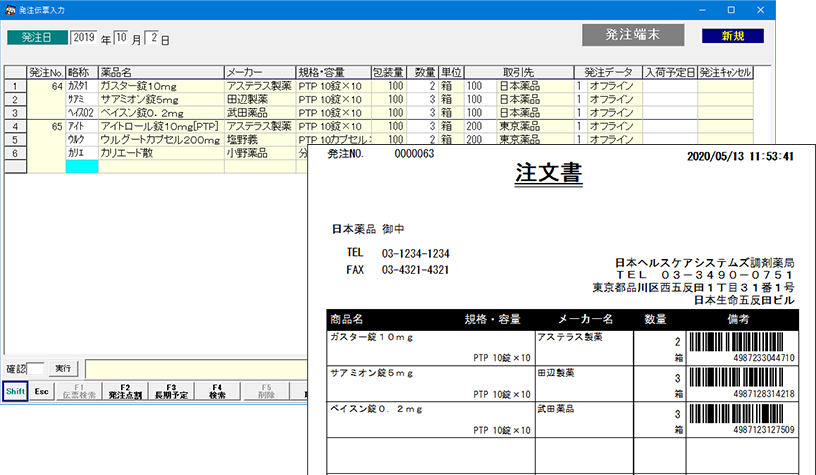Image resolution: width=816 pixels, height=475 pixels.
Task: Select row header 4 in order grid
Action: (x=15, y=126)
